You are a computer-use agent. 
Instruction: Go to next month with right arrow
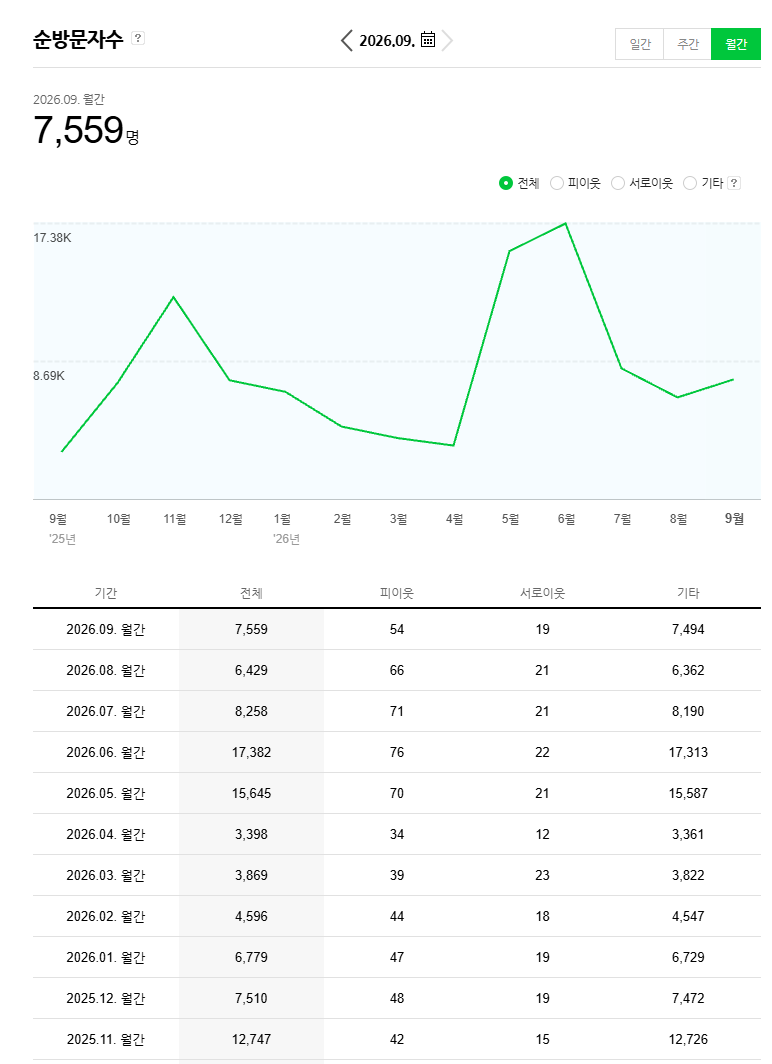(447, 41)
